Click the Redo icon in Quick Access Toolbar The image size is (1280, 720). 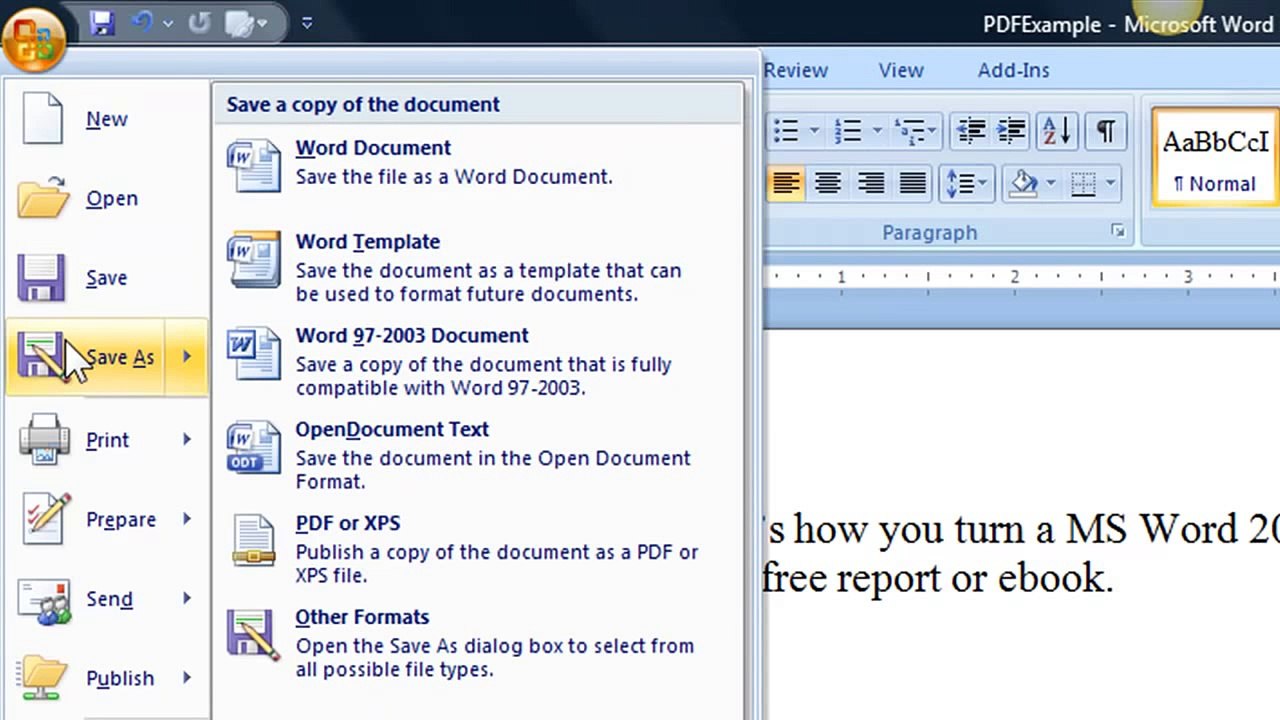click(x=199, y=23)
